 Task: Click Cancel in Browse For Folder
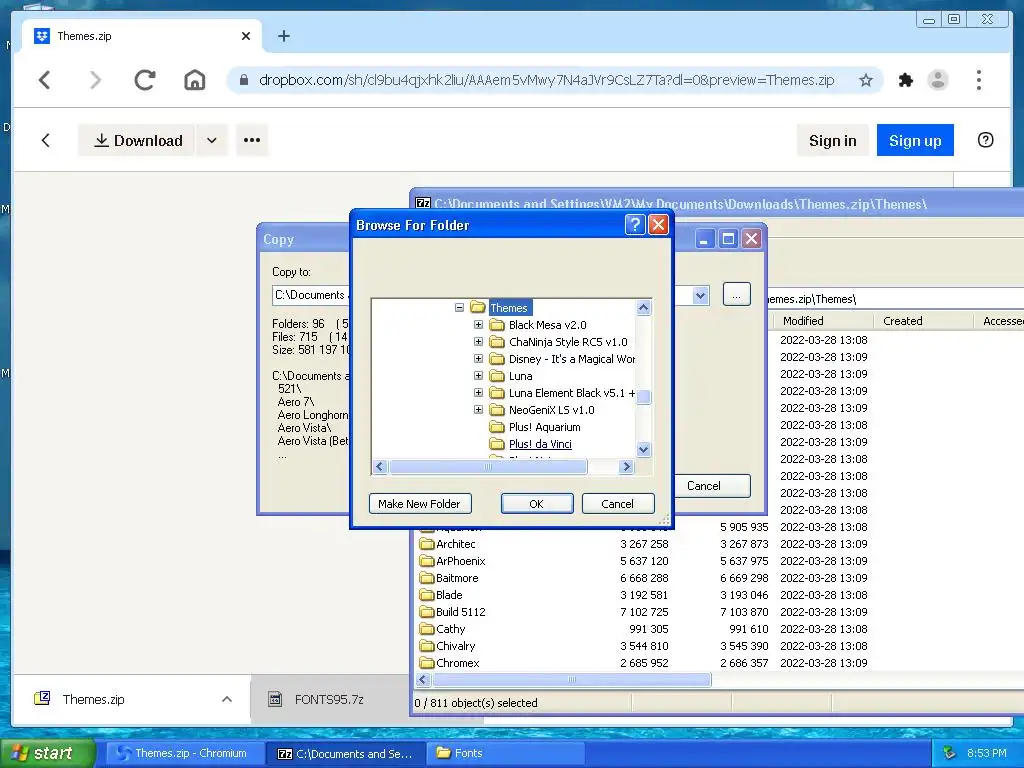[x=617, y=504]
